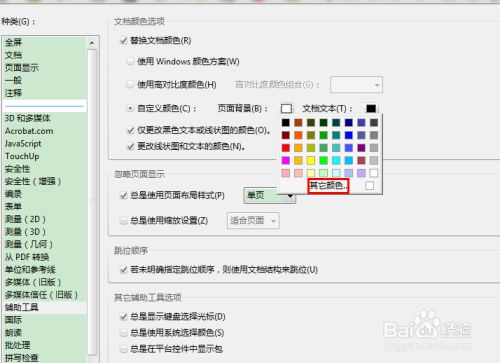The width and height of the screenshot is (500, 363).
Task: Open the 高对比度颜色组合(G) dropdown
Action: (x=356, y=85)
